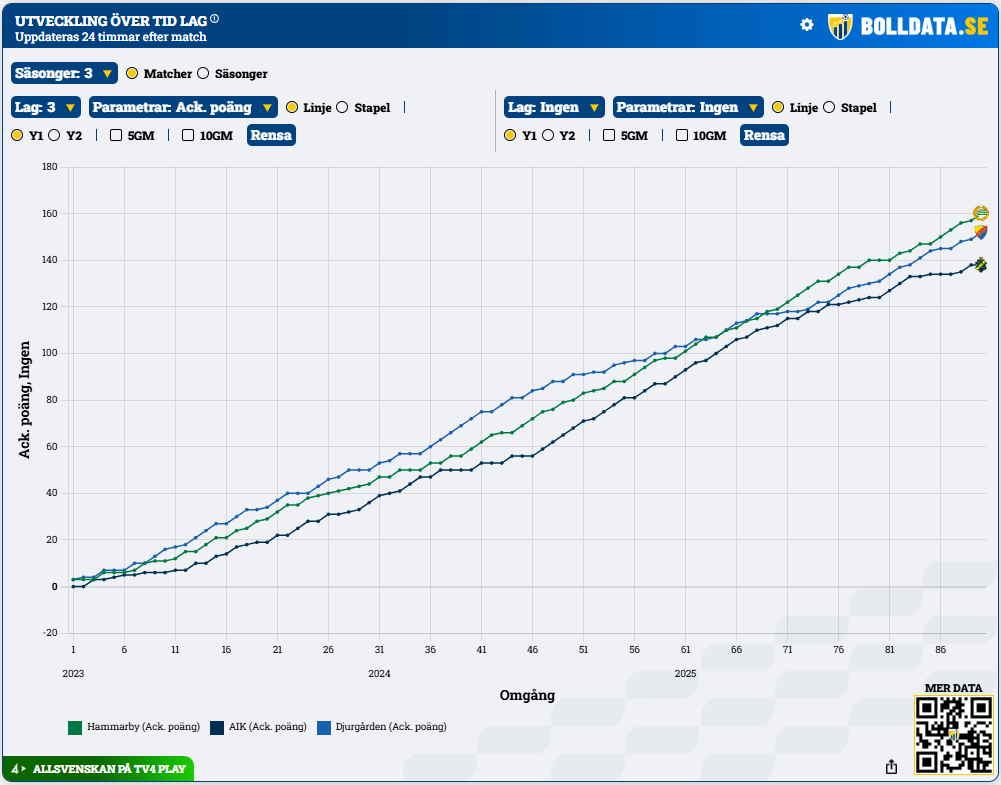Open the Parametrar: Ack. poäng dropdown
The image size is (1001, 785).
pyautogui.click(x=184, y=107)
